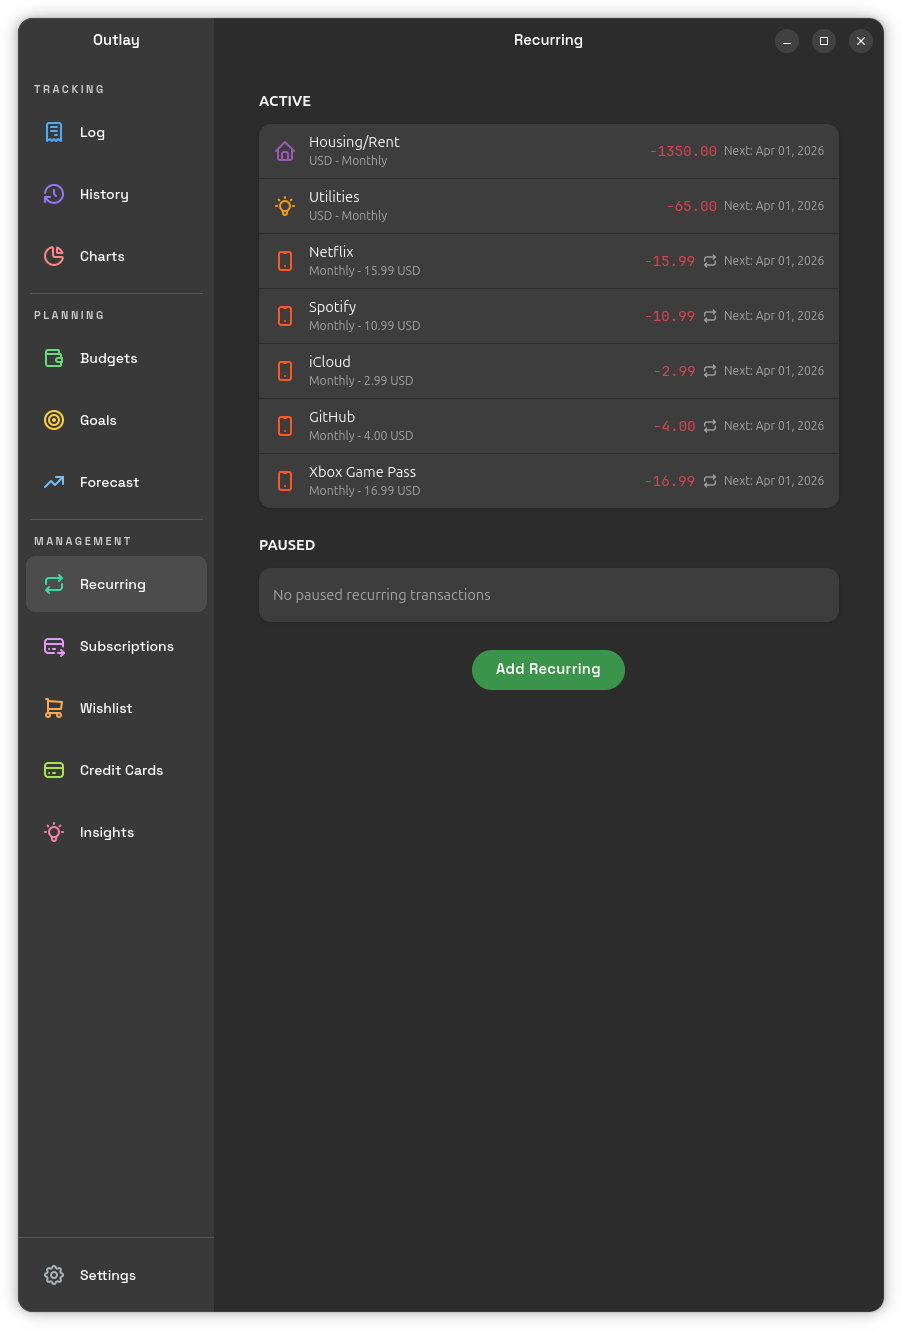Viewport: 902px width, 1330px height.
Task: Open the Wishlist cart icon
Action: point(54,708)
